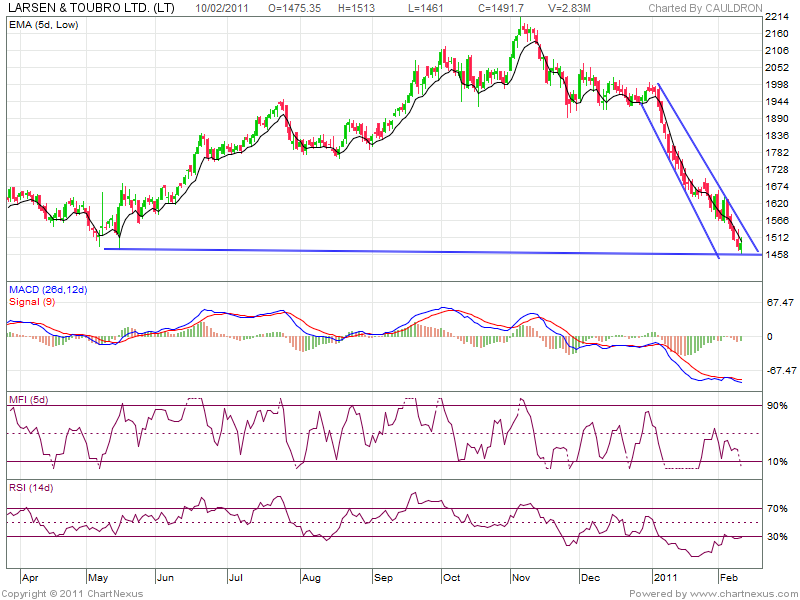800x600 pixels.
Task: Click the 2214 price axis label
Action: (776, 18)
